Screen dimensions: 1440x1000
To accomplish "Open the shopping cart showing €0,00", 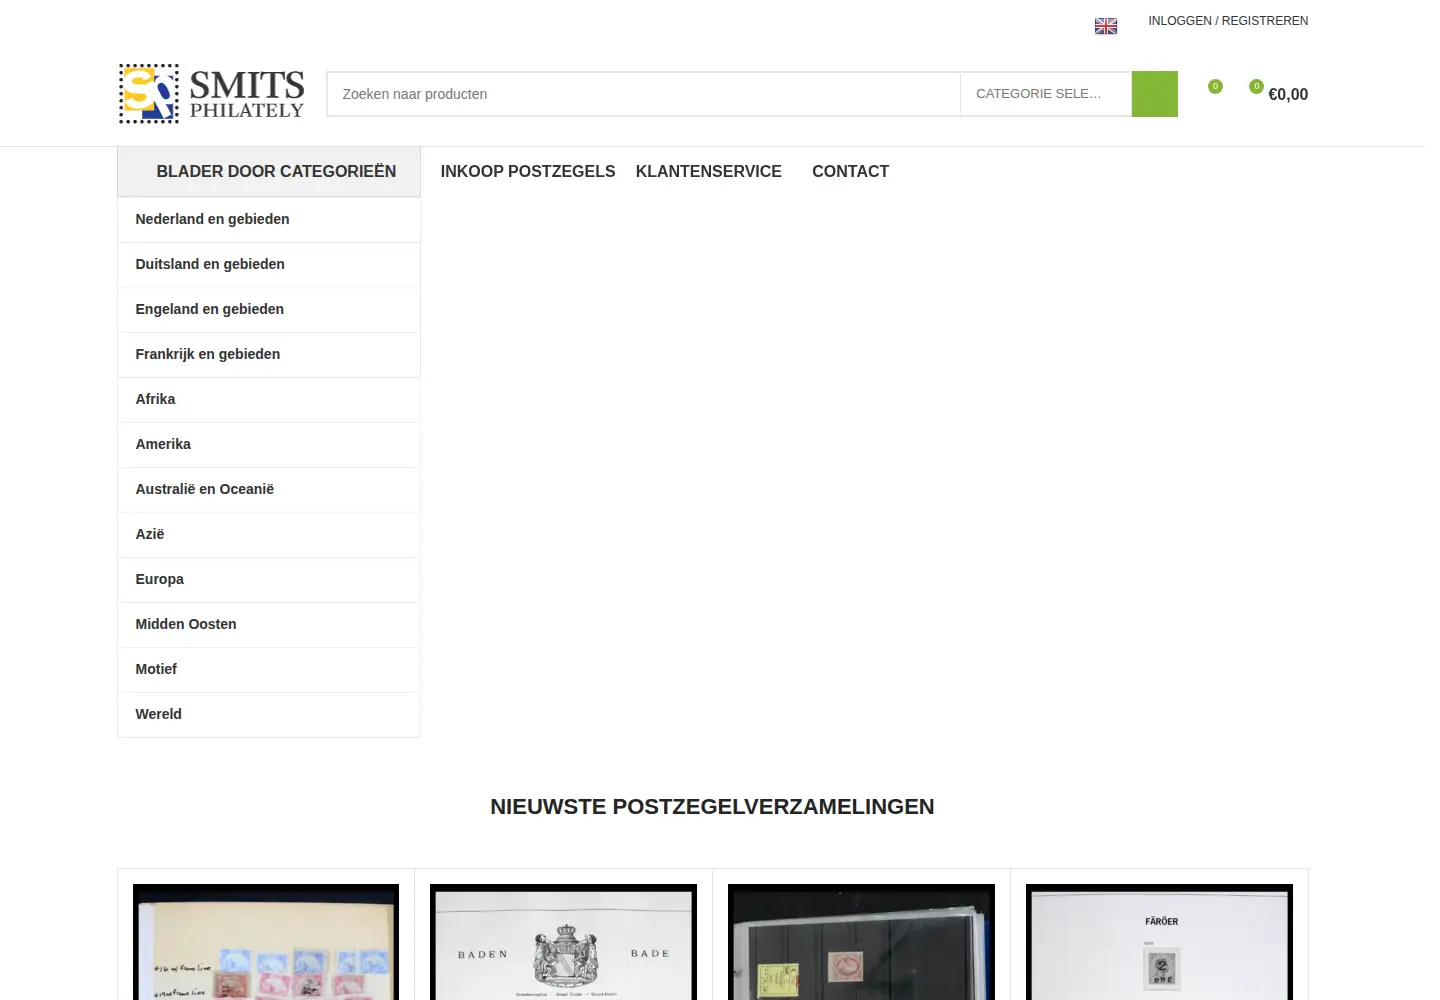I will 1279,93.
